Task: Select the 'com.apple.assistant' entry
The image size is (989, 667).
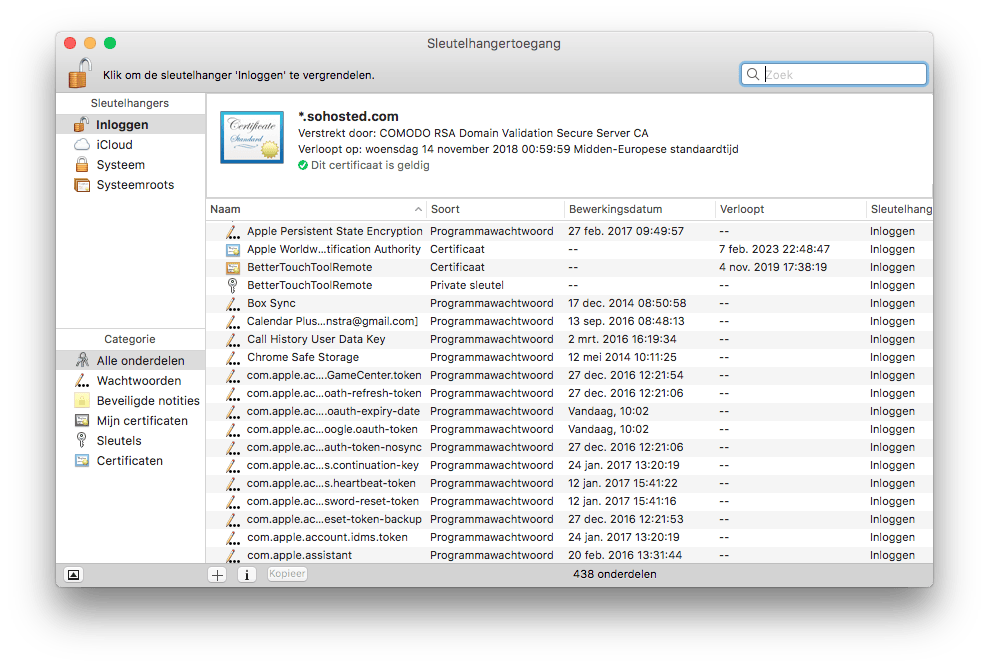Action: tap(569, 555)
